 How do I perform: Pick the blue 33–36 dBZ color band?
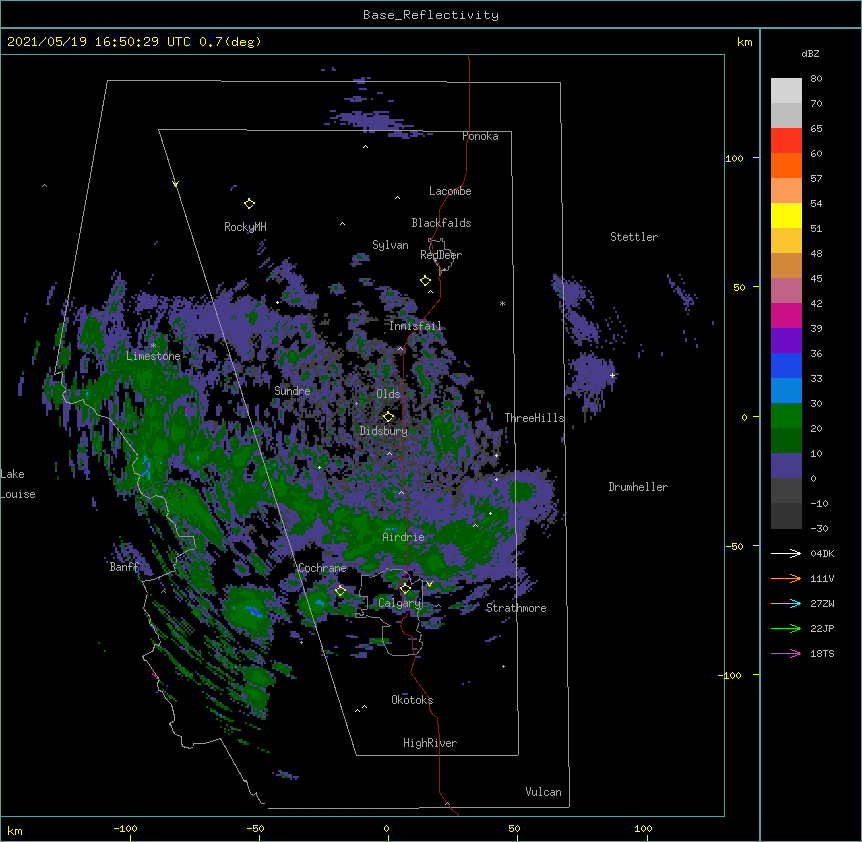point(786,366)
